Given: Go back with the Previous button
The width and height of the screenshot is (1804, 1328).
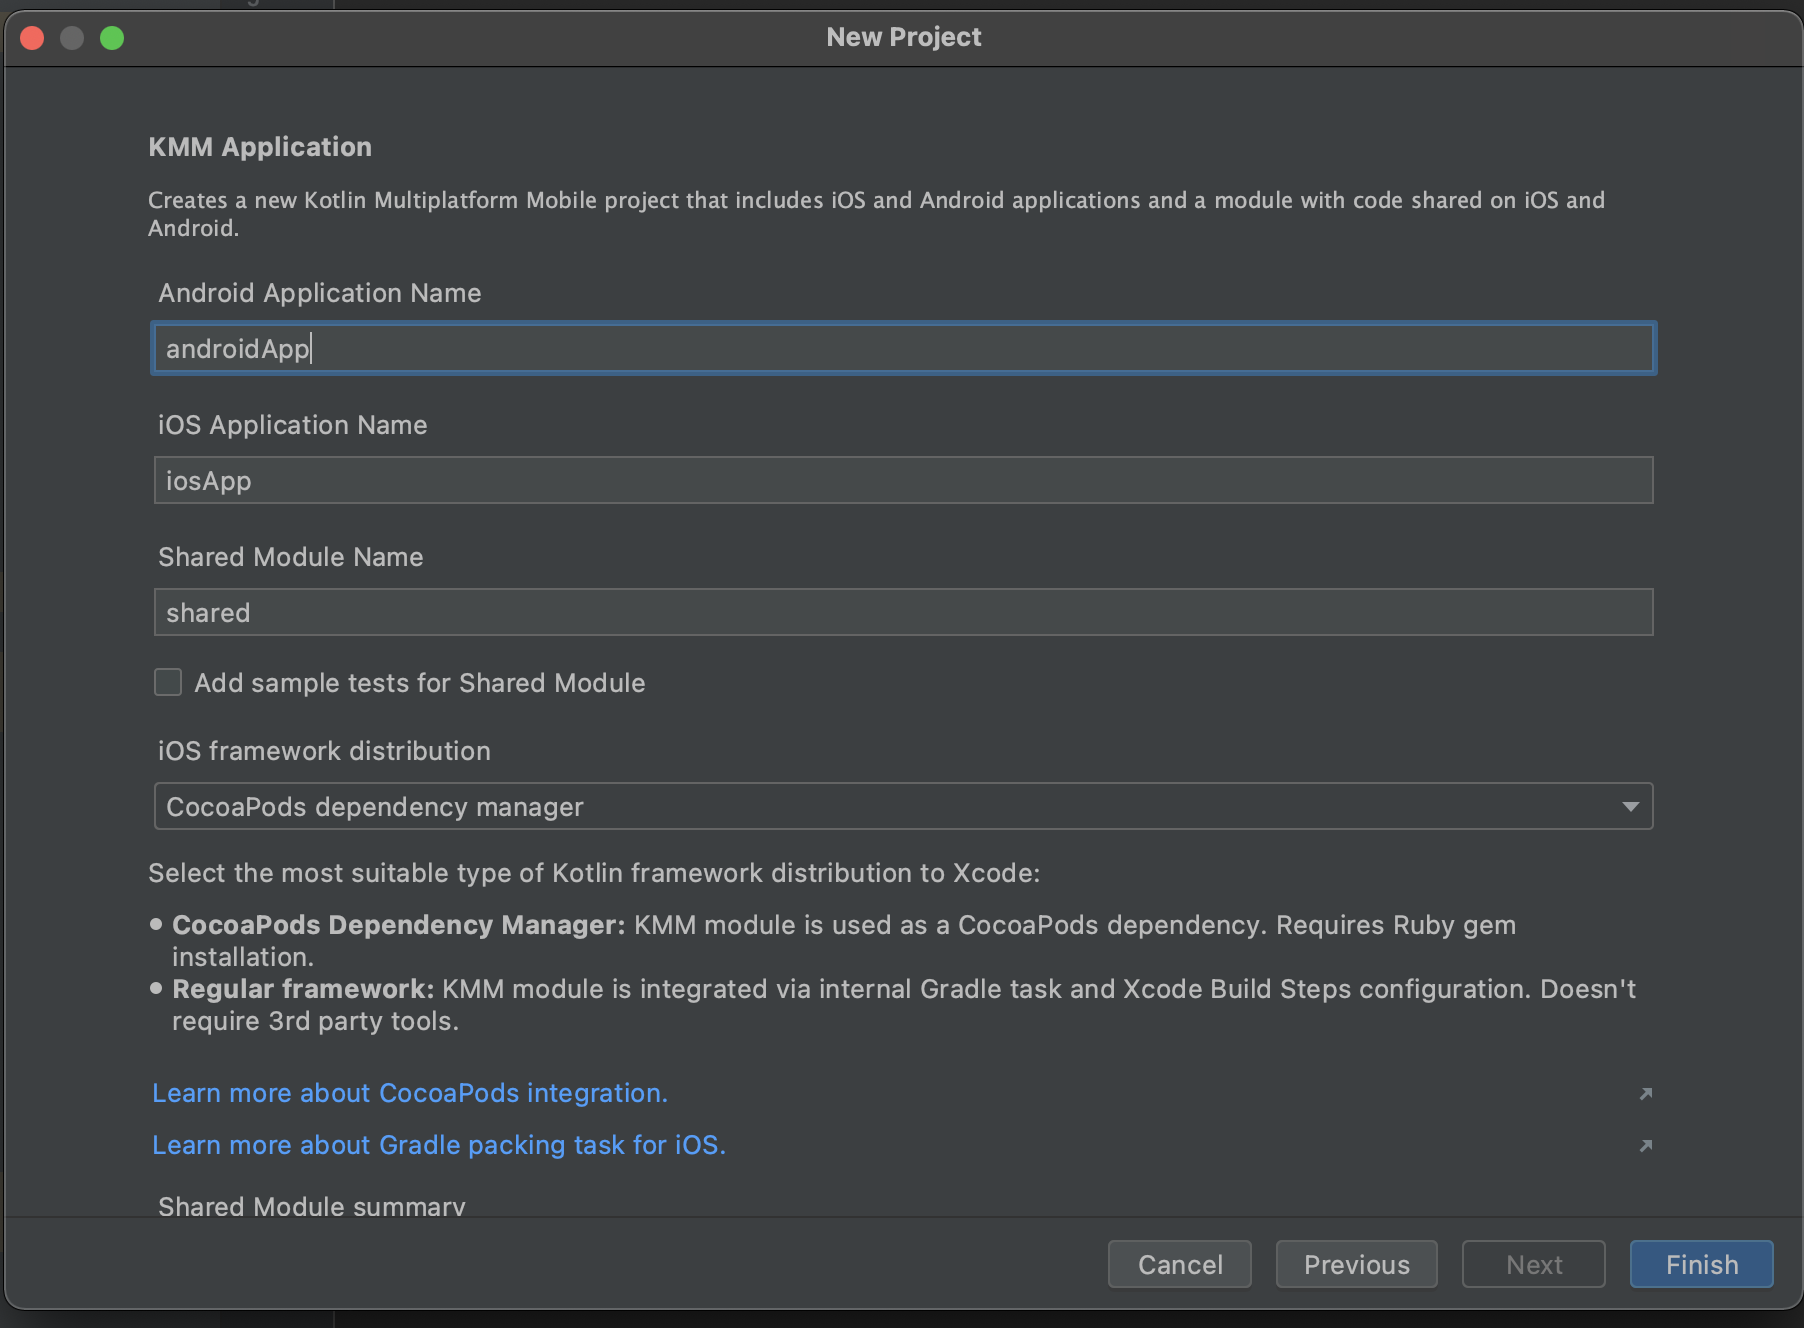Looking at the screenshot, I should 1356,1265.
